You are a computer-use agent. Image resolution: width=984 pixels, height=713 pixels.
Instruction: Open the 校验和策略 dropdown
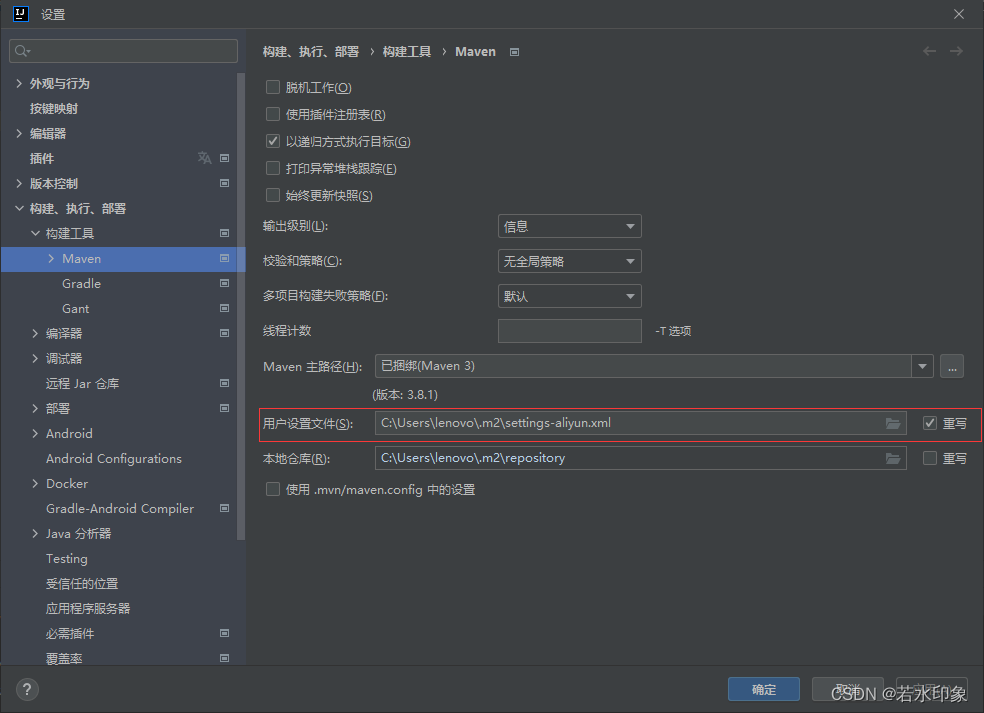(569, 261)
